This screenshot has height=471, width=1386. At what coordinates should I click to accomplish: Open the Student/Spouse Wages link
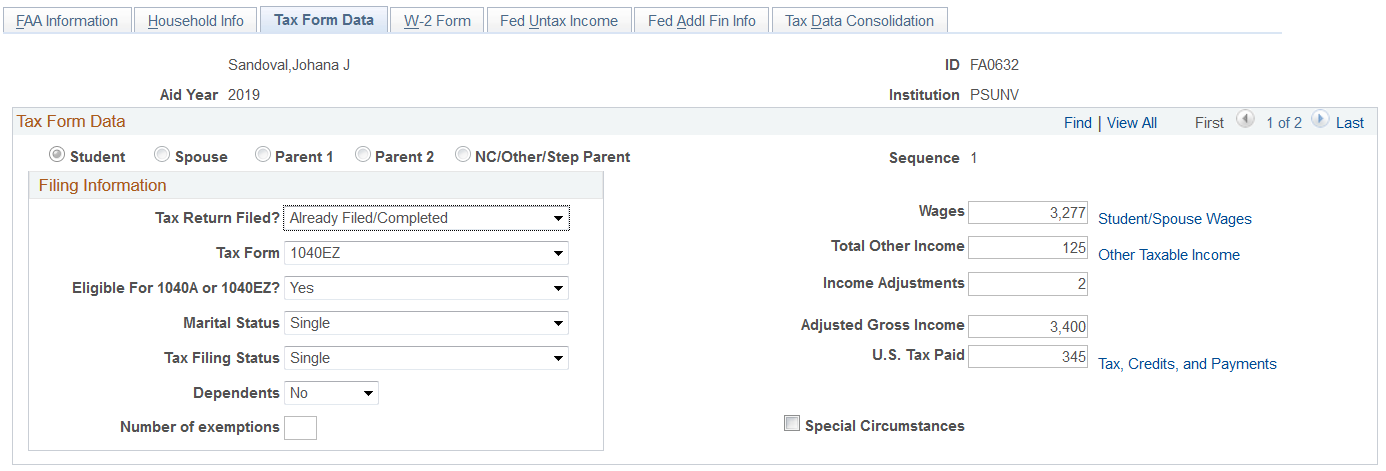(1174, 219)
